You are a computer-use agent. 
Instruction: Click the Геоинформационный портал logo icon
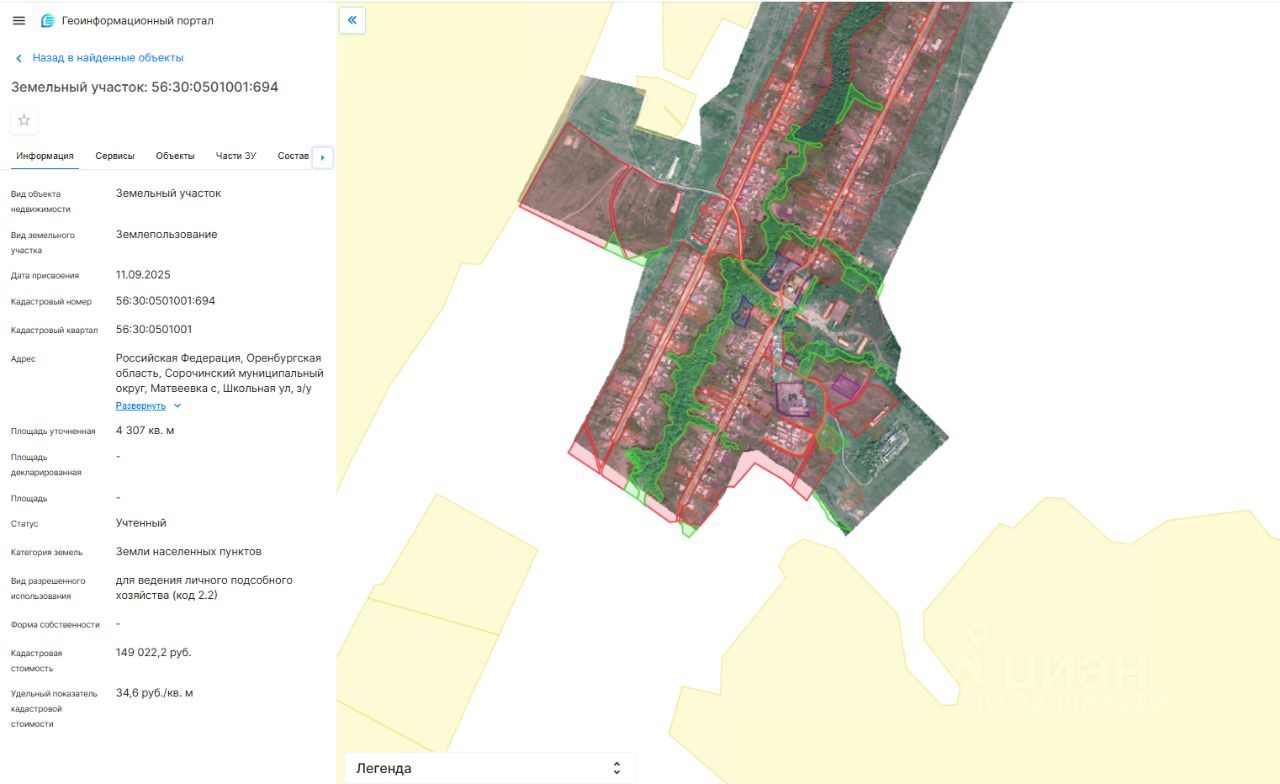pos(47,20)
